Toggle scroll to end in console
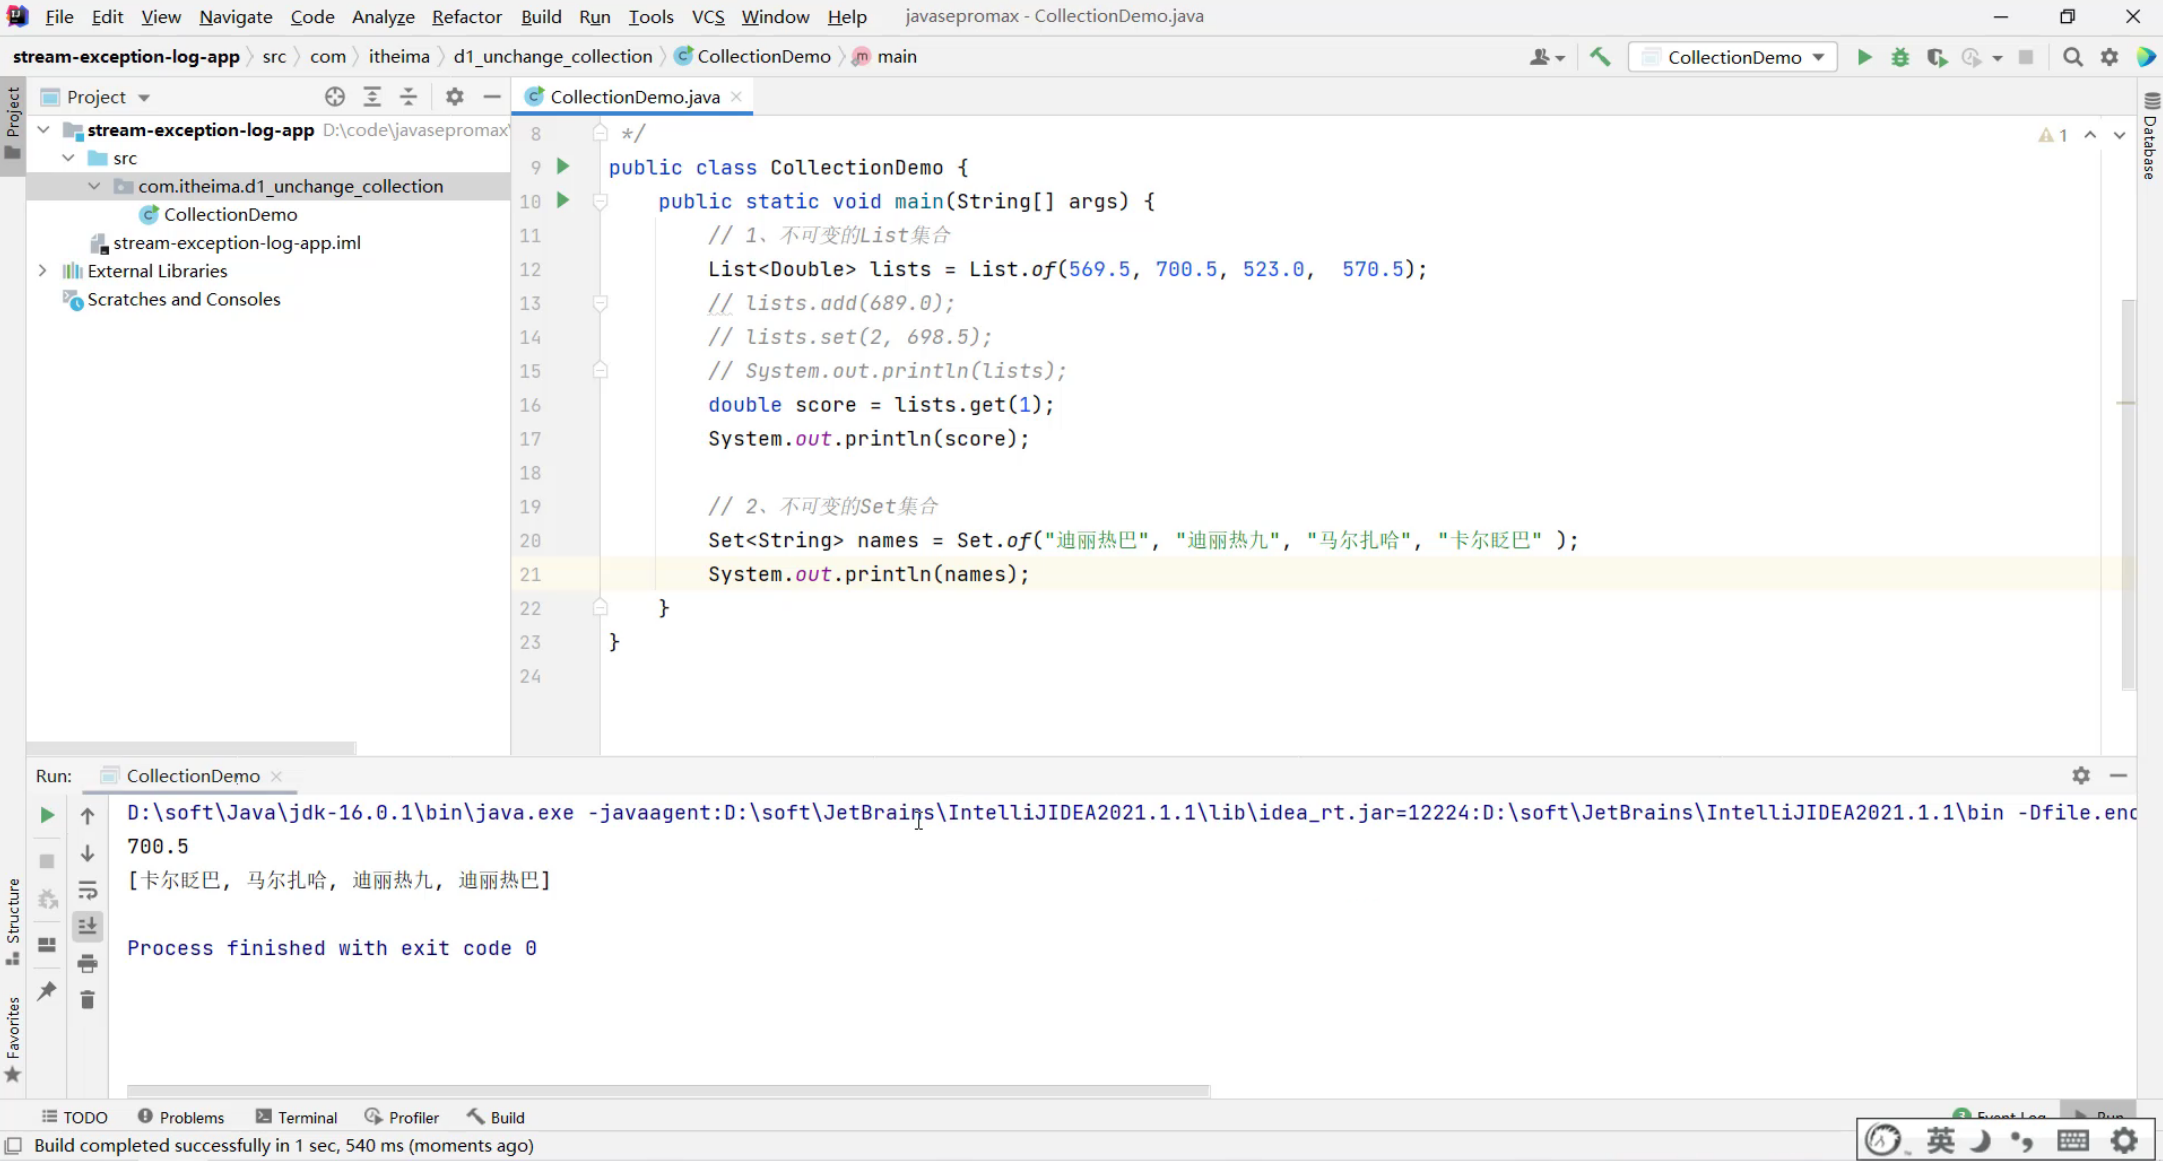This screenshot has height=1161, width=2163. [x=87, y=926]
